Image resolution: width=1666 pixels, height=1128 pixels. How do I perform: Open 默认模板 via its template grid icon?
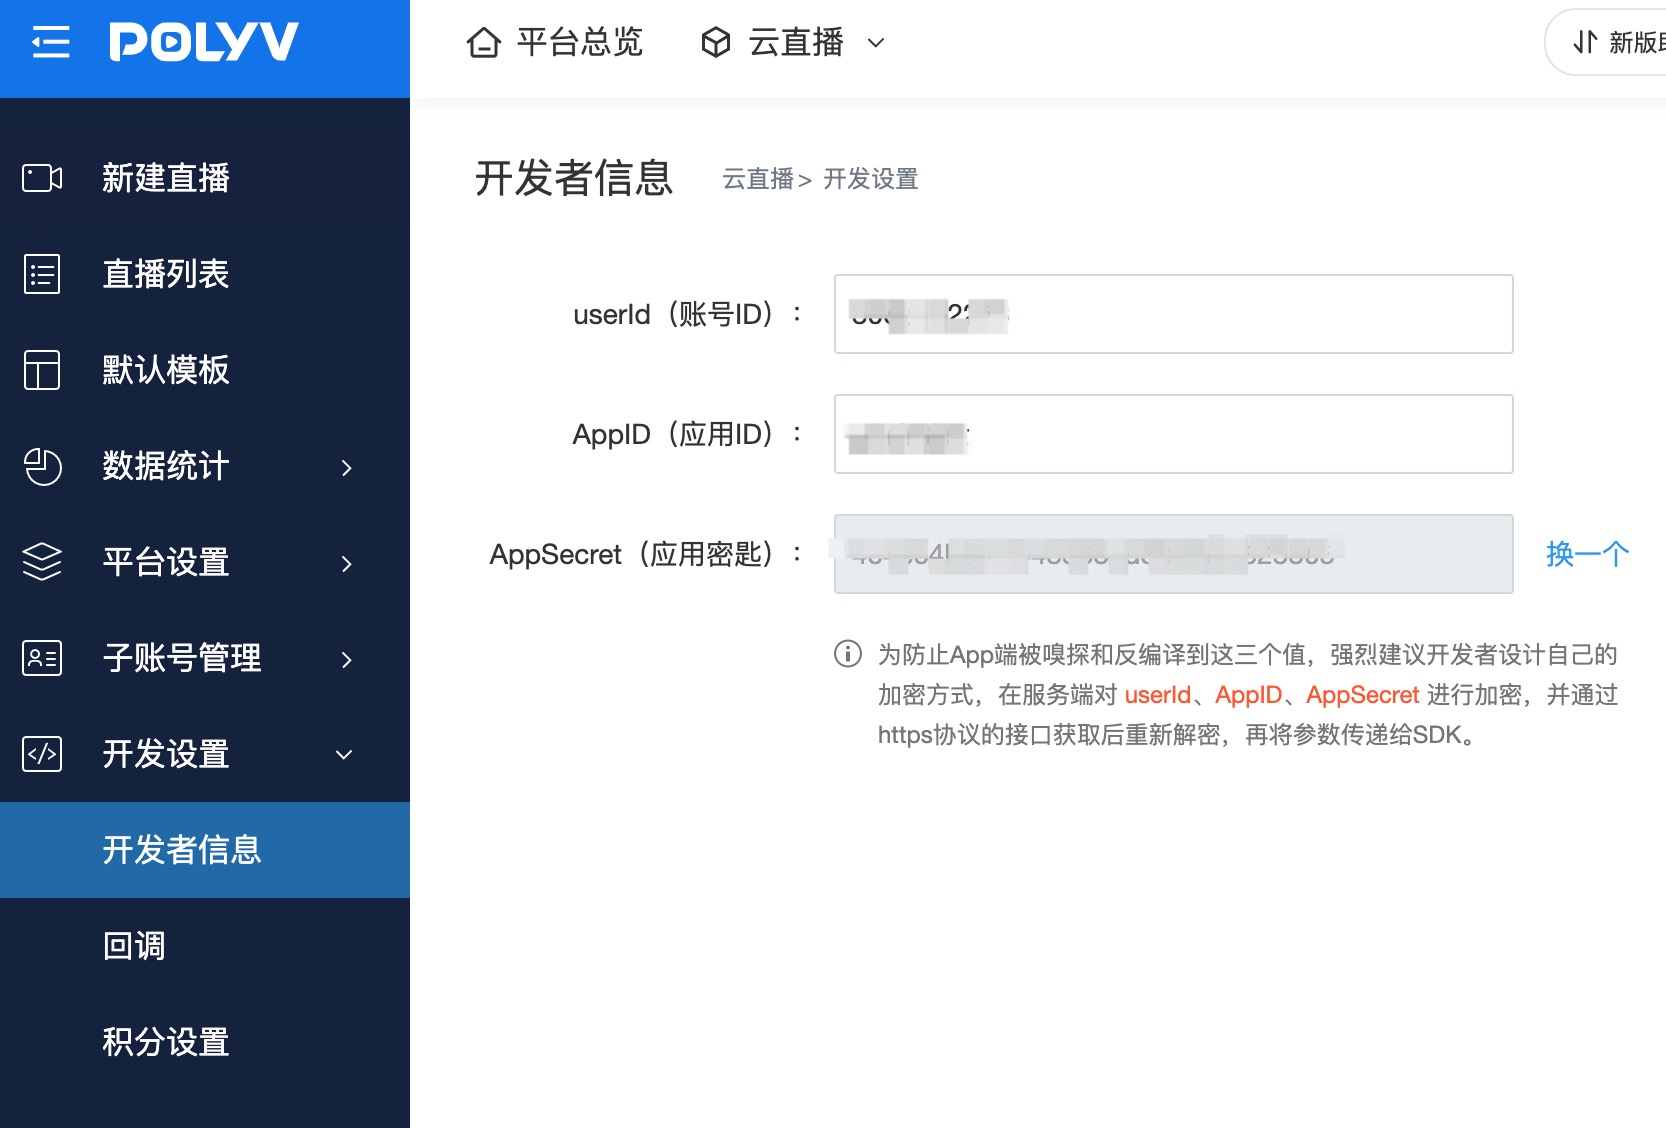click(x=40, y=370)
